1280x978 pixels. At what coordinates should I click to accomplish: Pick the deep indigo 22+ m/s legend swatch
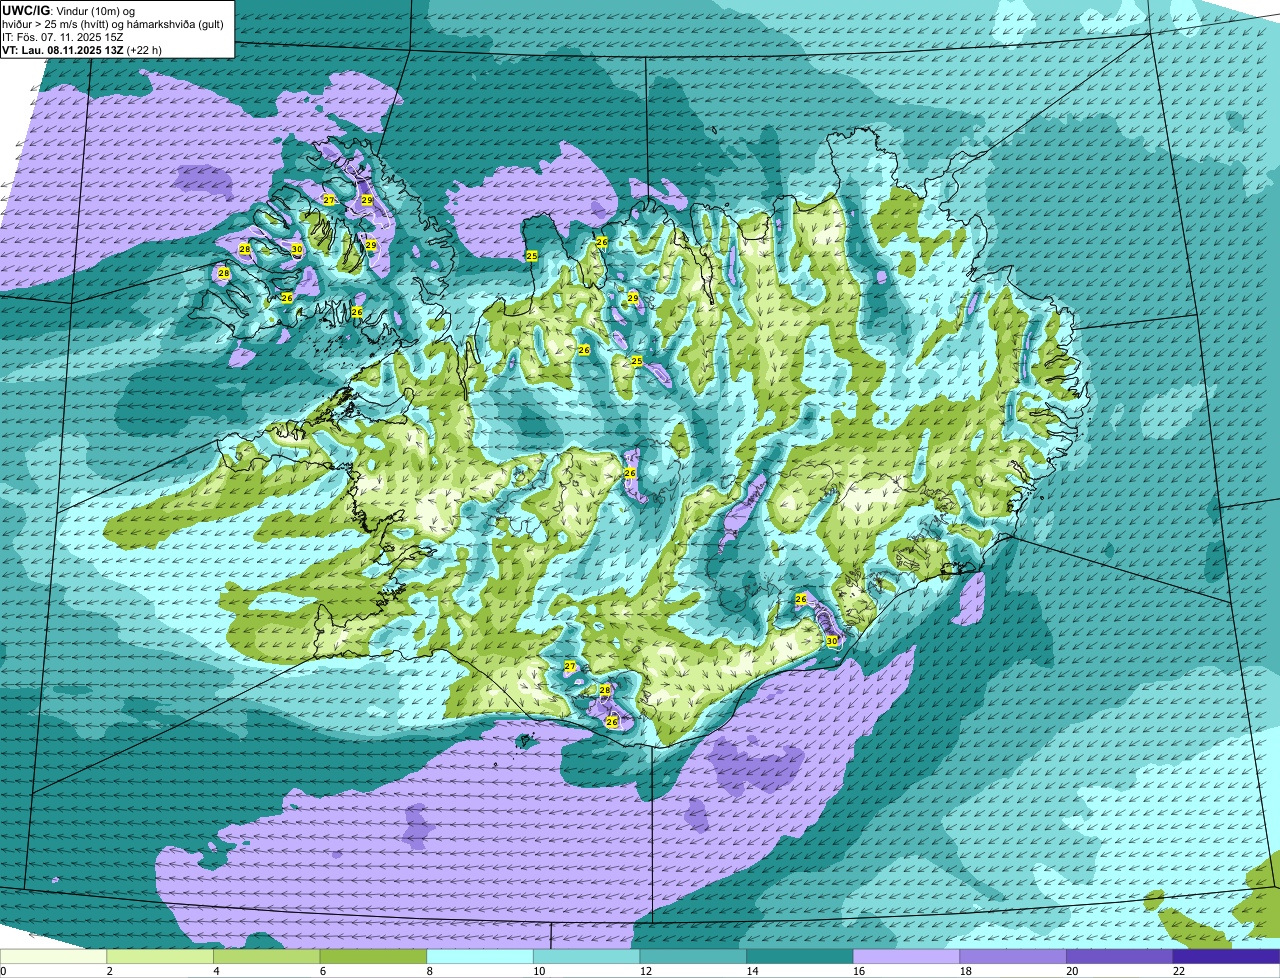click(1227, 956)
